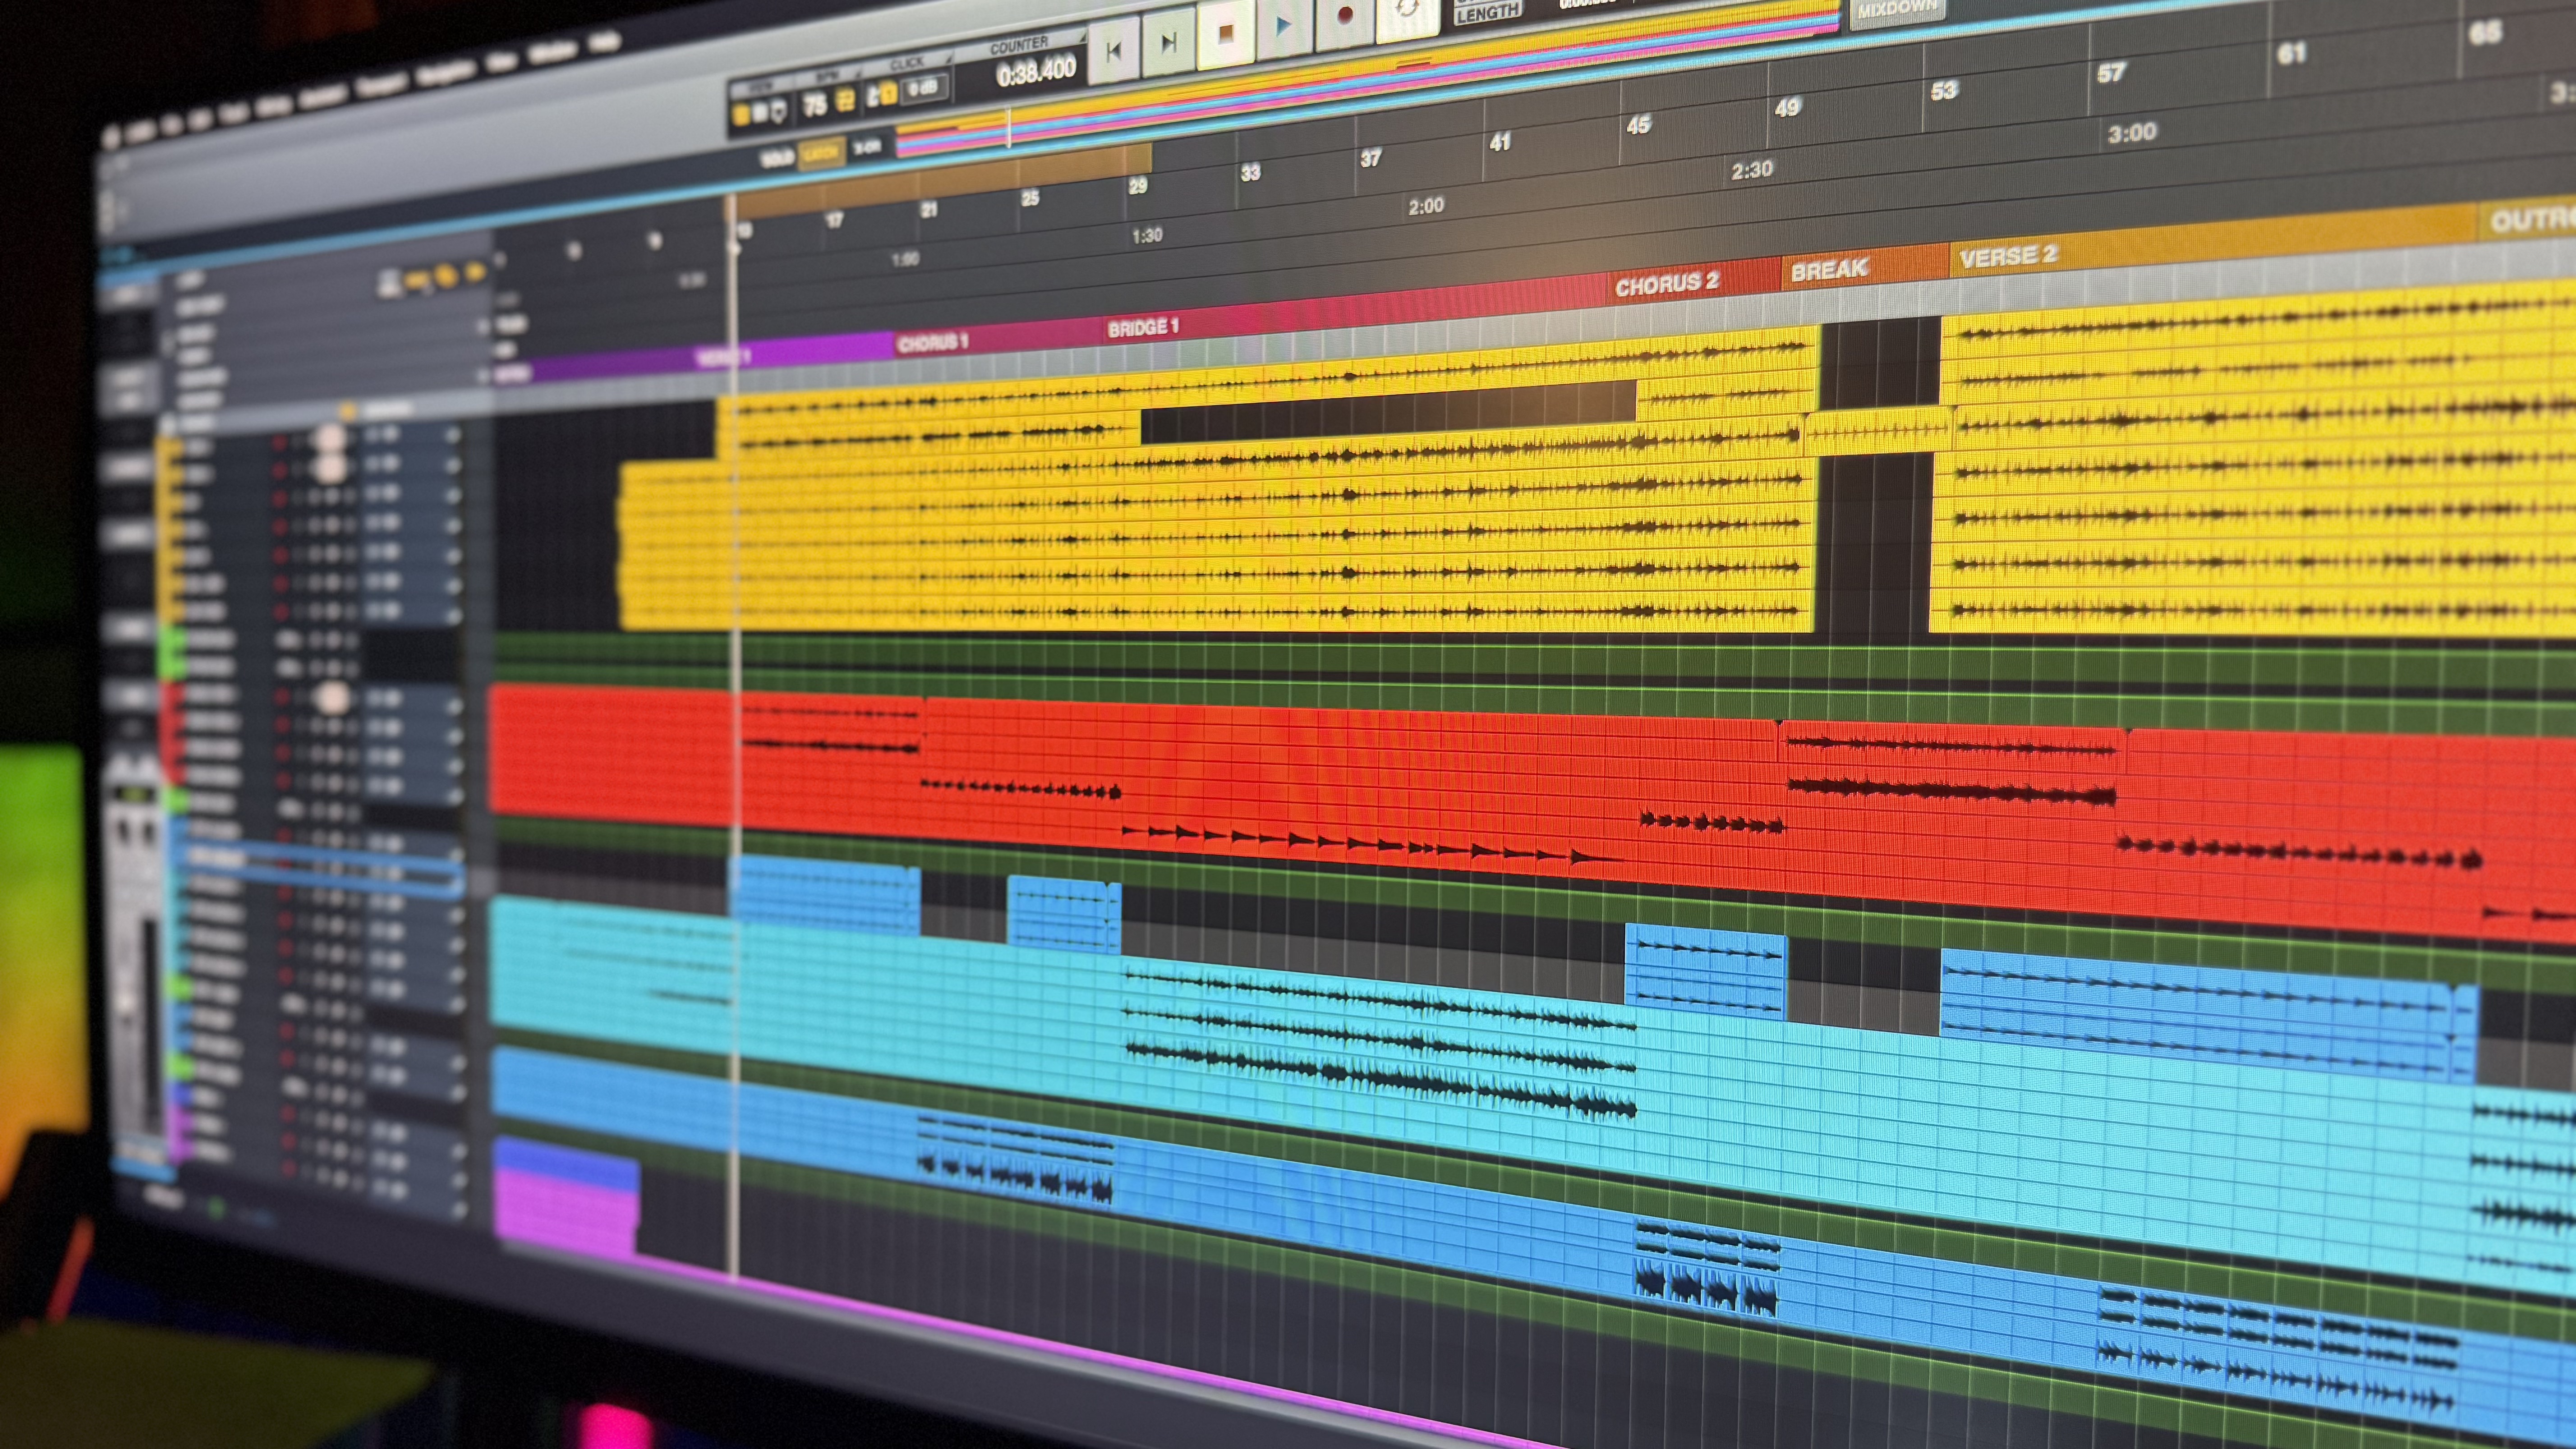Click bar 37 on the ruler
2576x1449 pixels.
point(1370,158)
